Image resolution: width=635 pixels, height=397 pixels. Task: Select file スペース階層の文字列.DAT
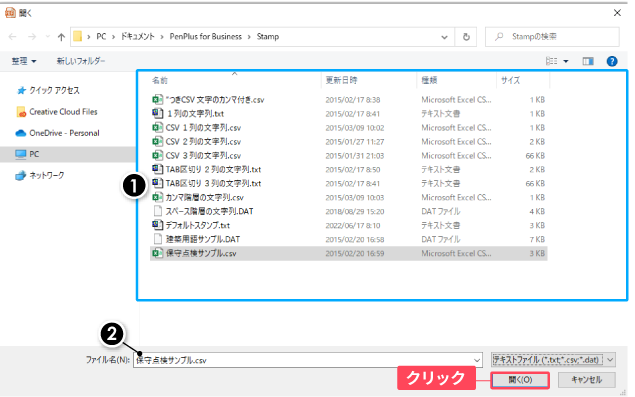click(x=209, y=211)
